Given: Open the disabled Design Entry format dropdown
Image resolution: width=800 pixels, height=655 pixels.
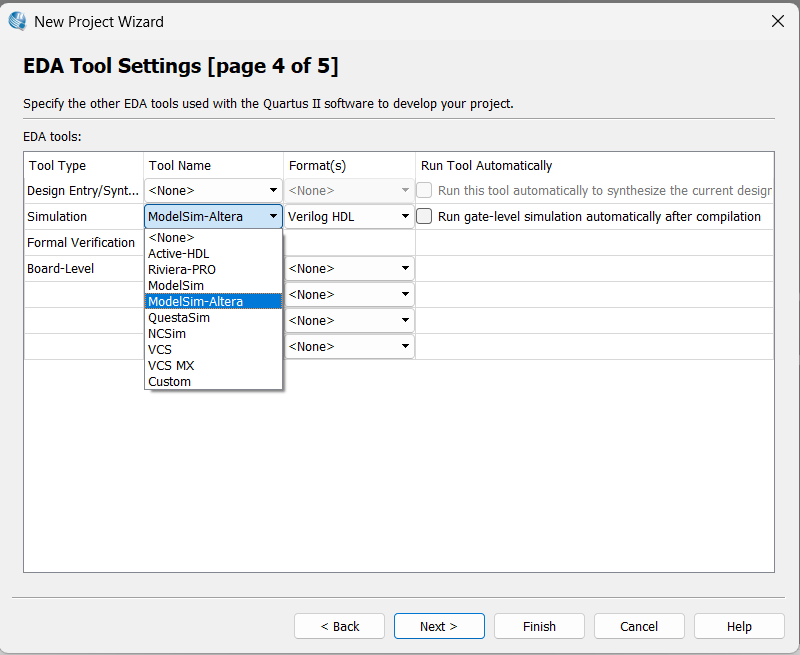Looking at the screenshot, I should coord(349,190).
